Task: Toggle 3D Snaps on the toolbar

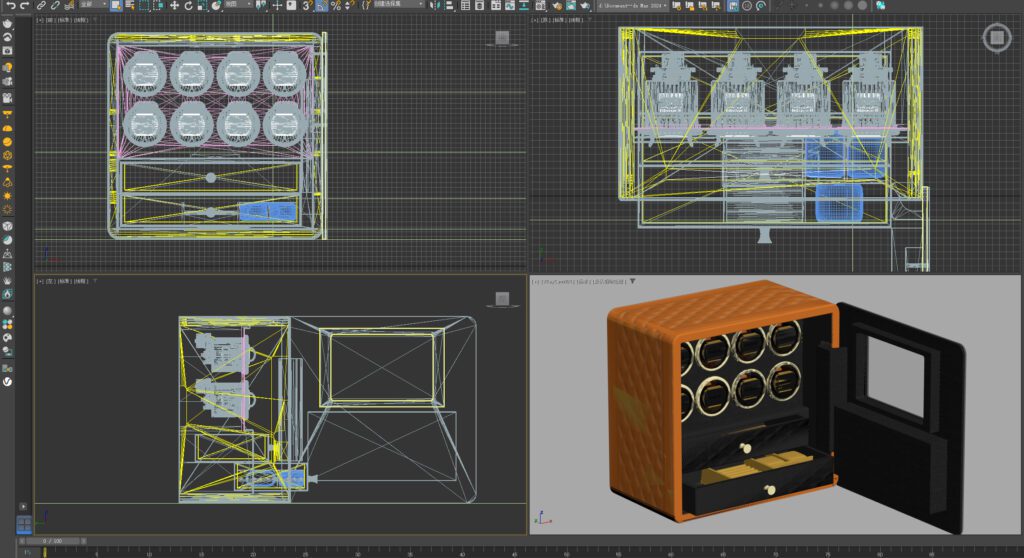Action: point(307,6)
